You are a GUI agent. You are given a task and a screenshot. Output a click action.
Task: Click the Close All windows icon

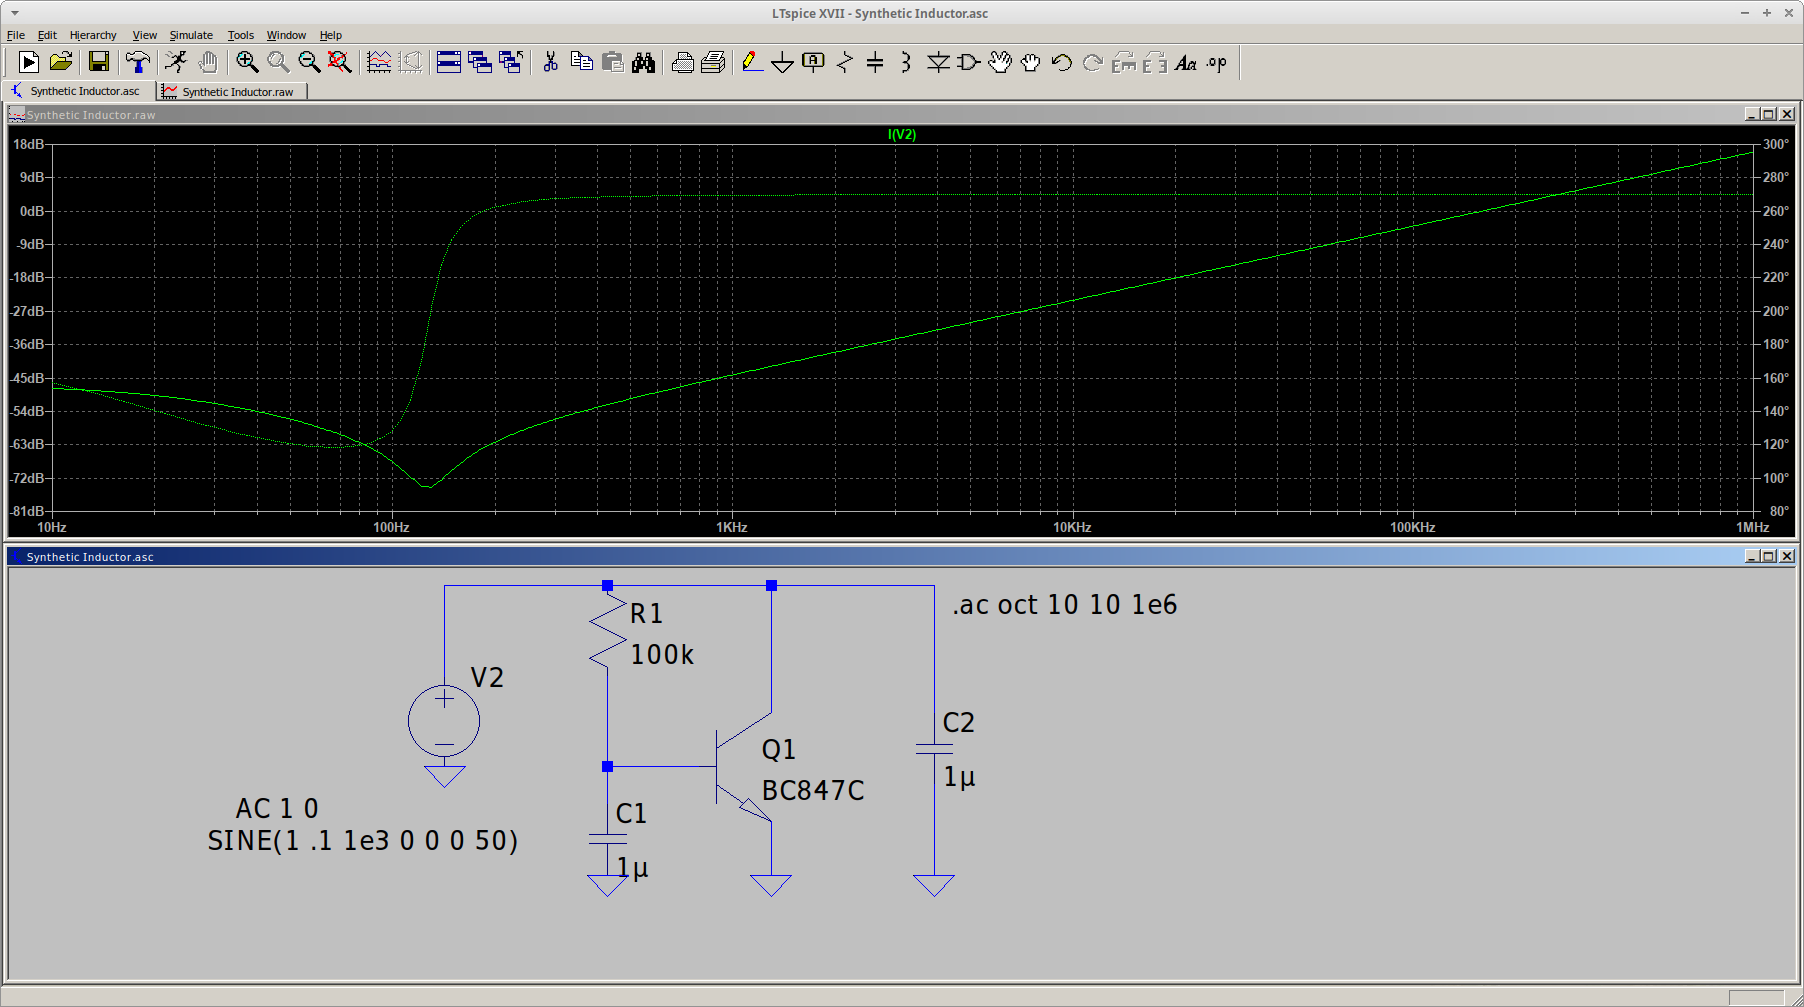click(x=511, y=62)
